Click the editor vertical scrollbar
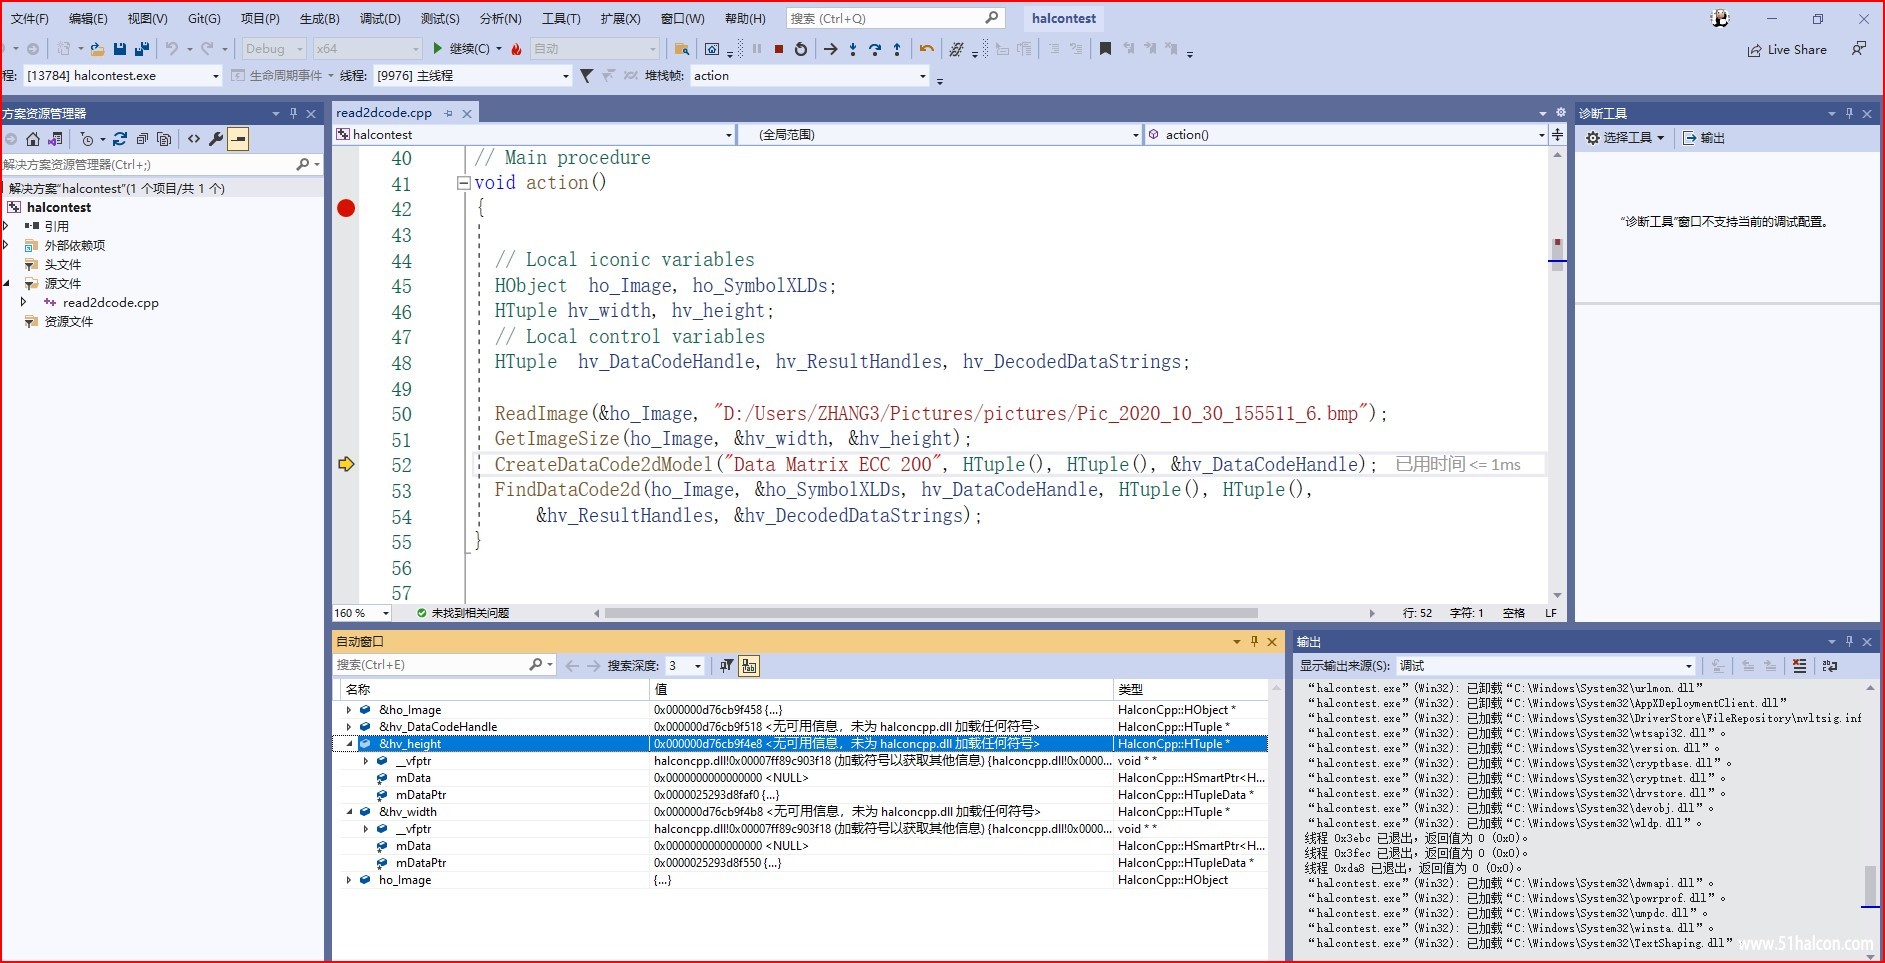The image size is (1885, 963). click(x=1557, y=375)
